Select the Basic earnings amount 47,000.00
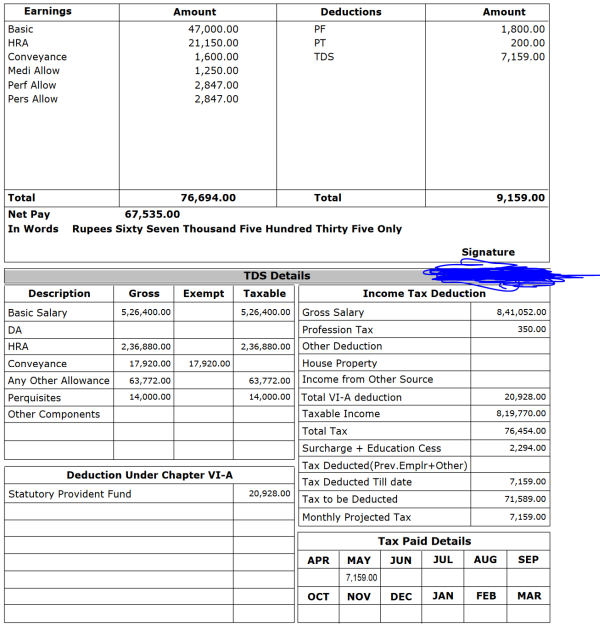 coord(214,30)
